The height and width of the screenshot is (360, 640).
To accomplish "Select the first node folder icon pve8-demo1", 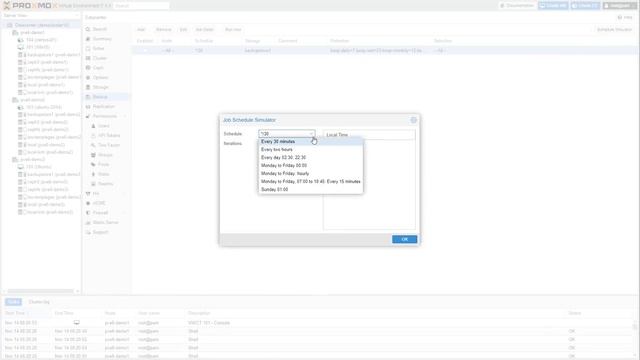I will pos(15,33).
